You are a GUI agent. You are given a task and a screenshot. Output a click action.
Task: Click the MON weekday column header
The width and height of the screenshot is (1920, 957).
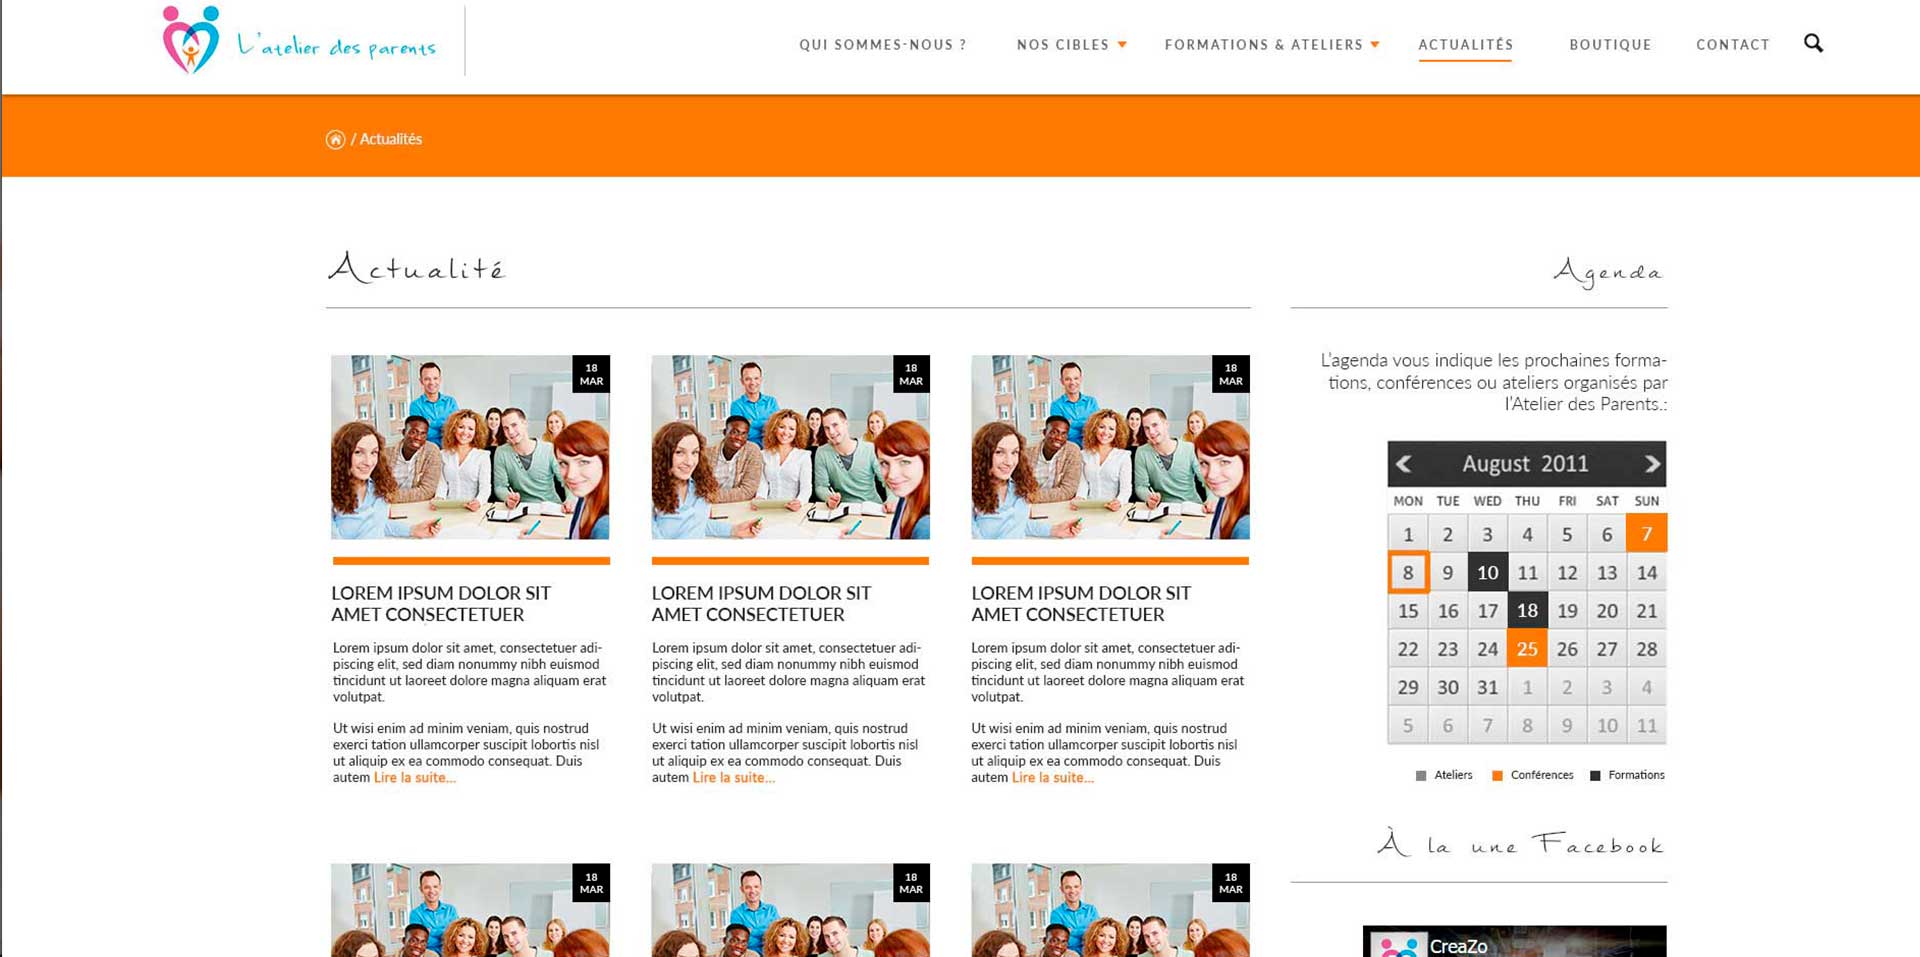click(1408, 501)
